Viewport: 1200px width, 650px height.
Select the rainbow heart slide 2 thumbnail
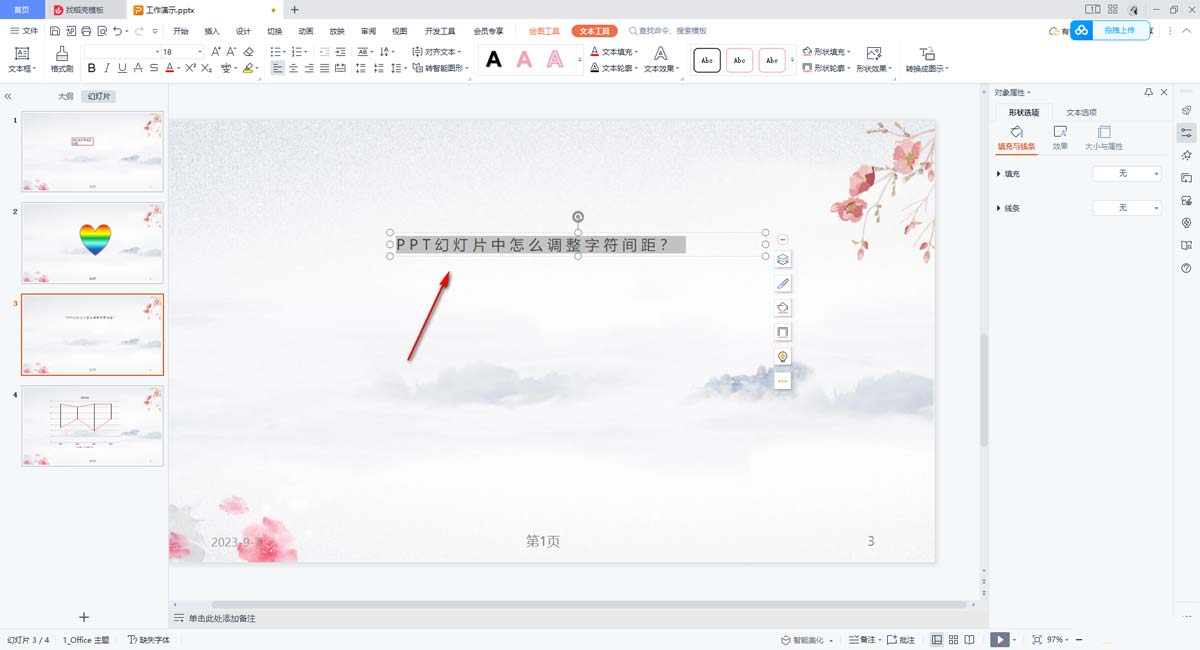click(x=93, y=242)
